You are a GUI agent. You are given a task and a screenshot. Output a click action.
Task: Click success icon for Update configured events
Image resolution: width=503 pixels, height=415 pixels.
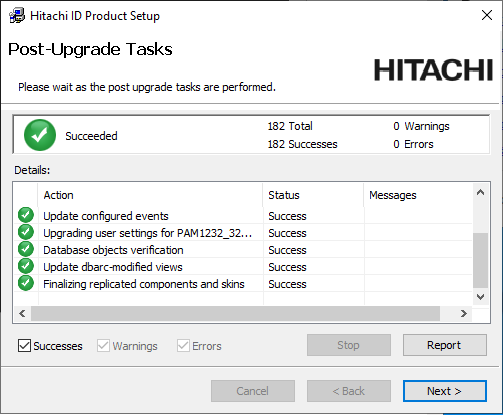(26, 215)
